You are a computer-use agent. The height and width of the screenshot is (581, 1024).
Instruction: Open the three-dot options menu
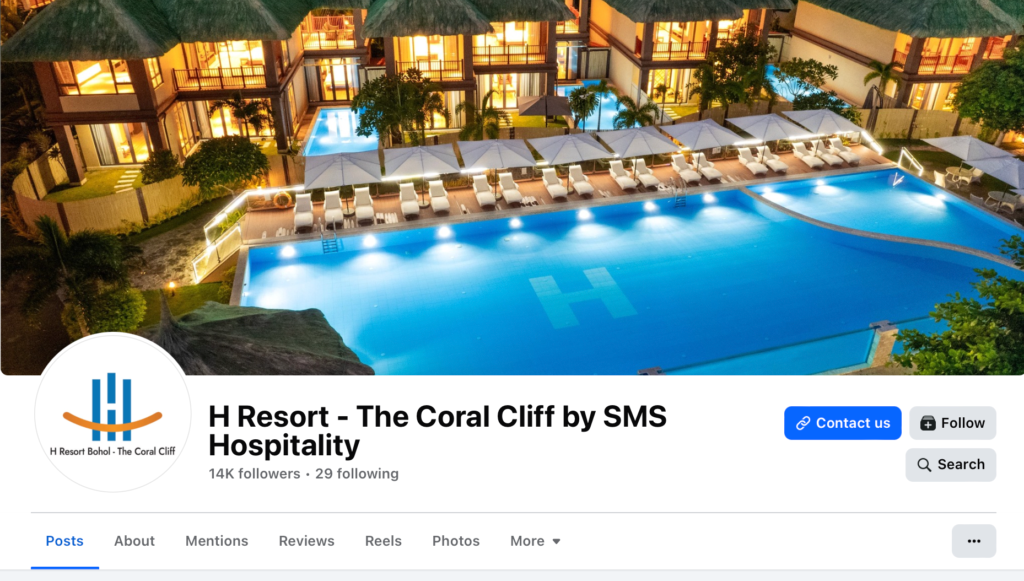point(974,541)
